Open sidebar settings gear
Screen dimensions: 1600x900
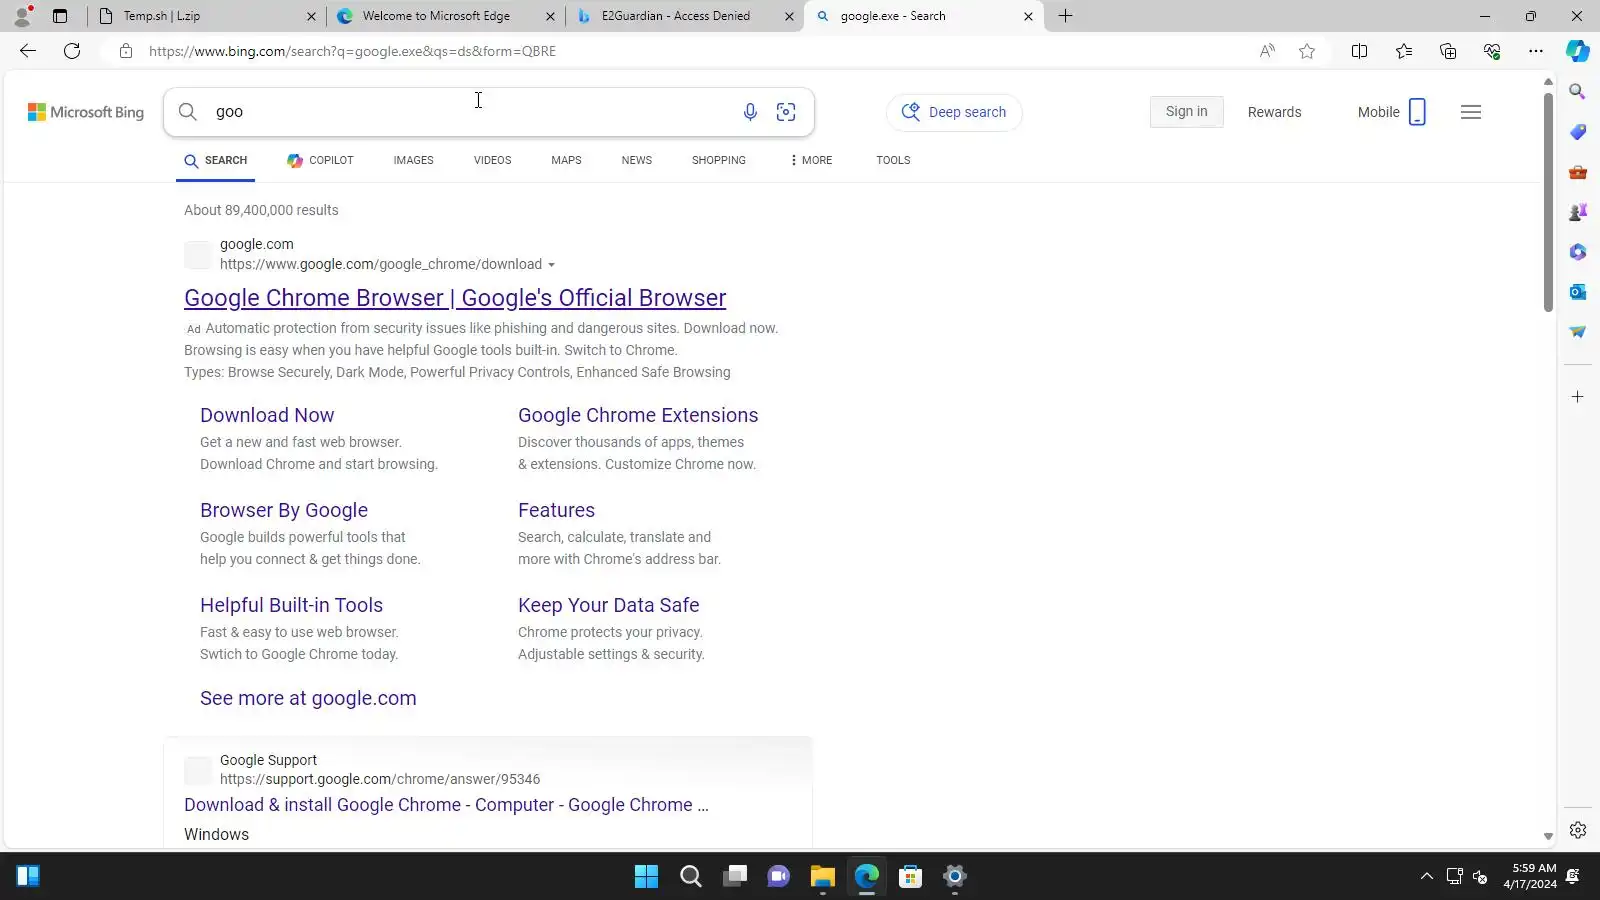pyautogui.click(x=1578, y=830)
